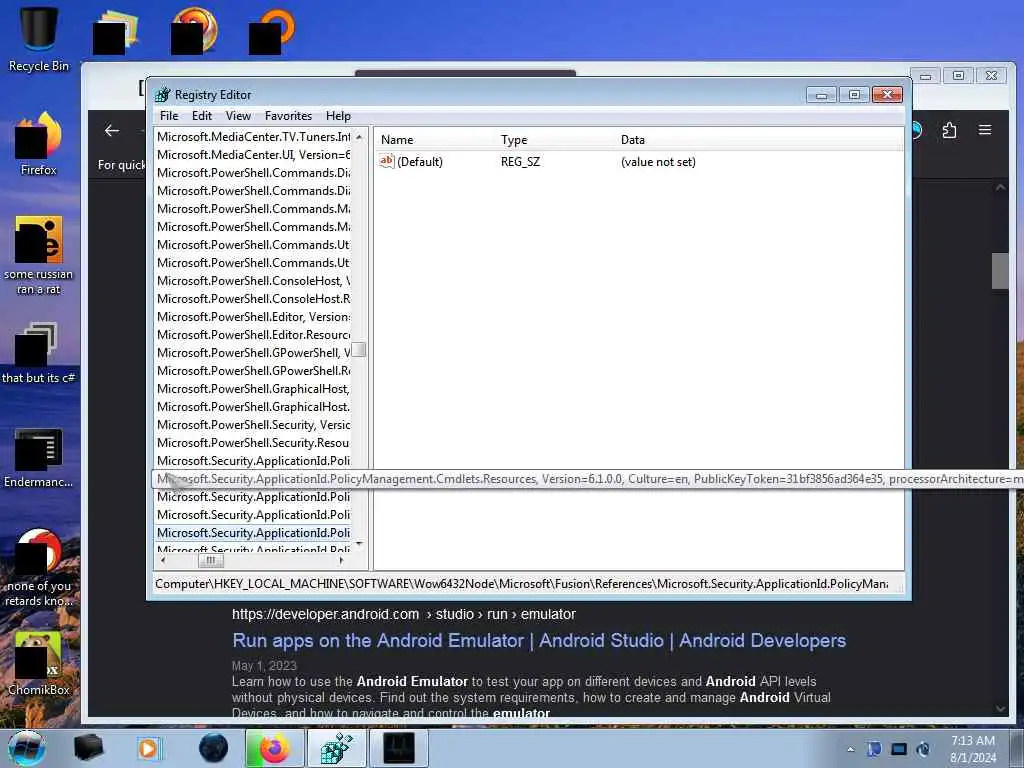Open the Help menu in Registry Editor
1024x768 pixels.
[x=338, y=116]
